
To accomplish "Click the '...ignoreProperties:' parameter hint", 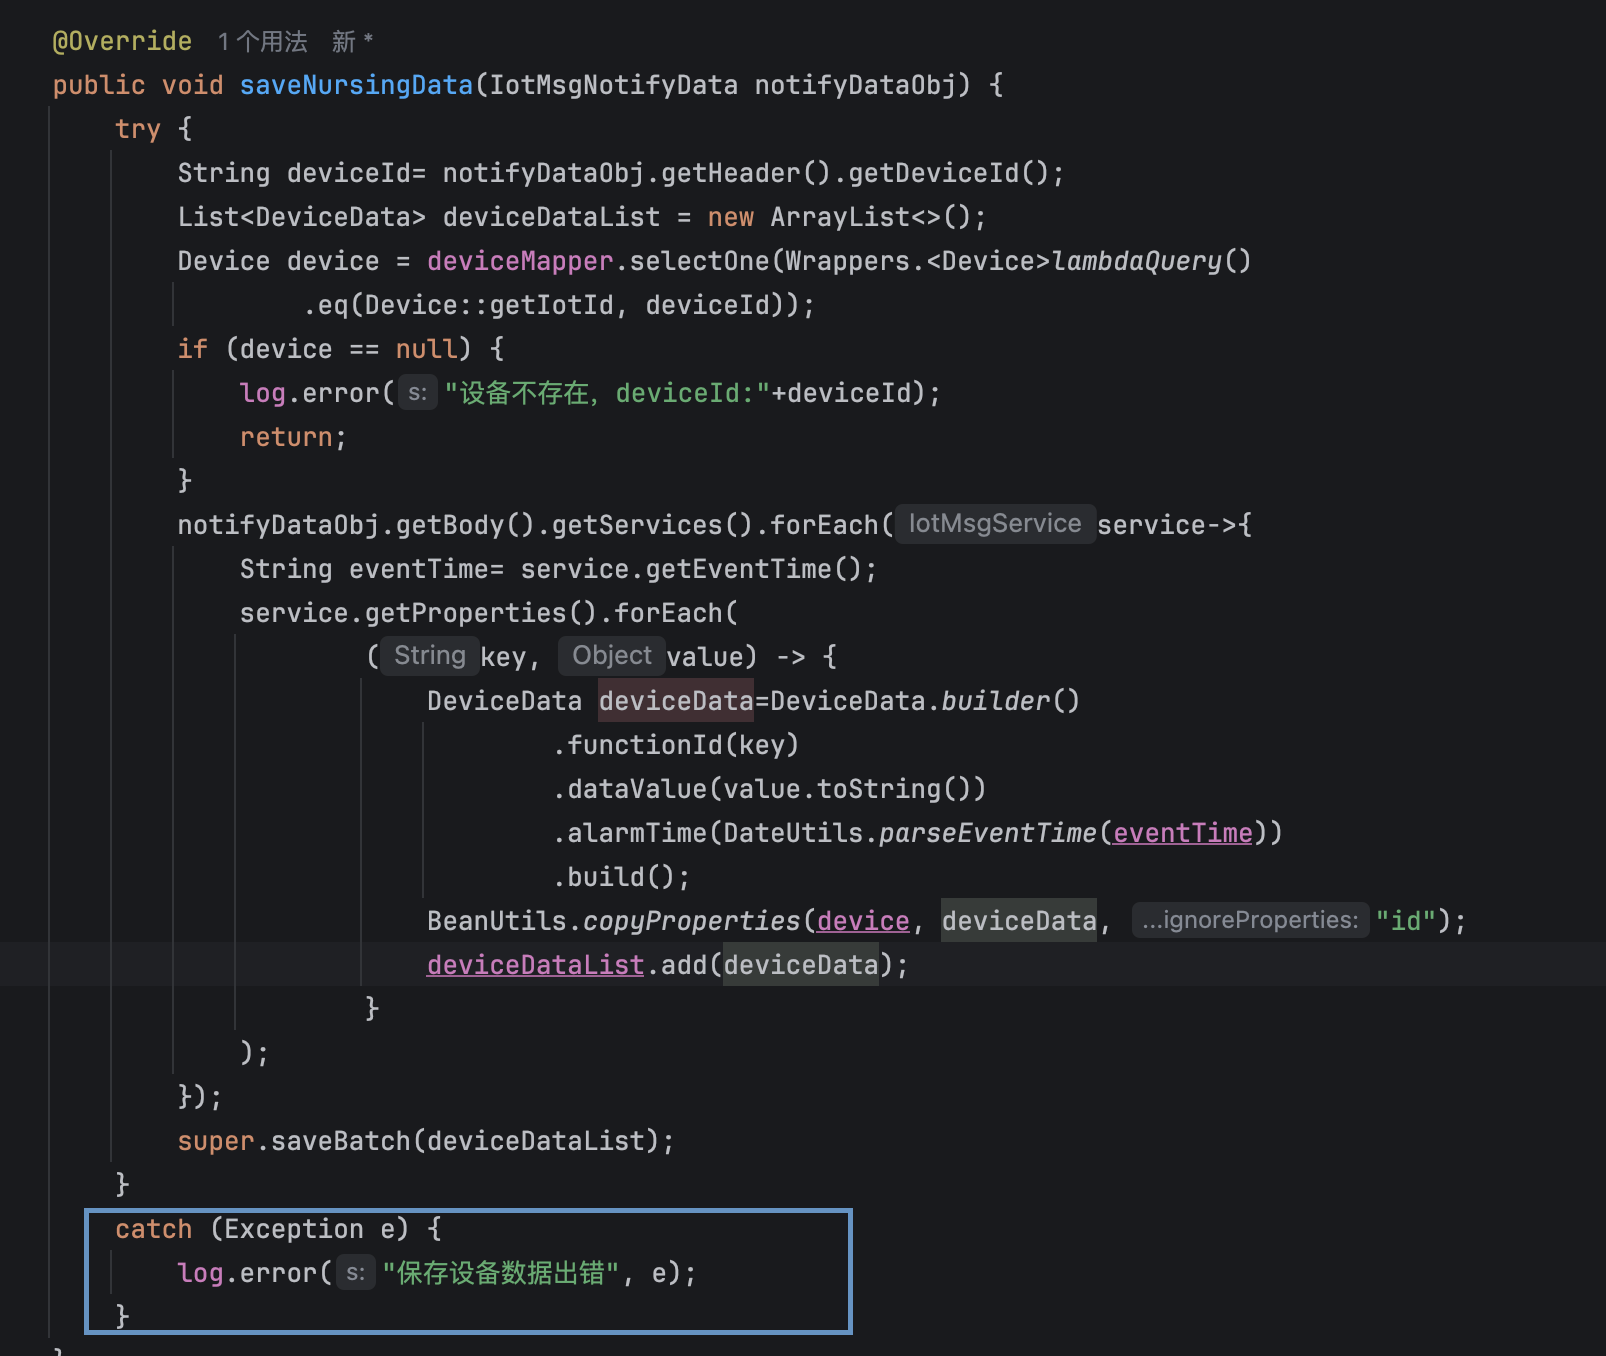I will point(1250,920).
